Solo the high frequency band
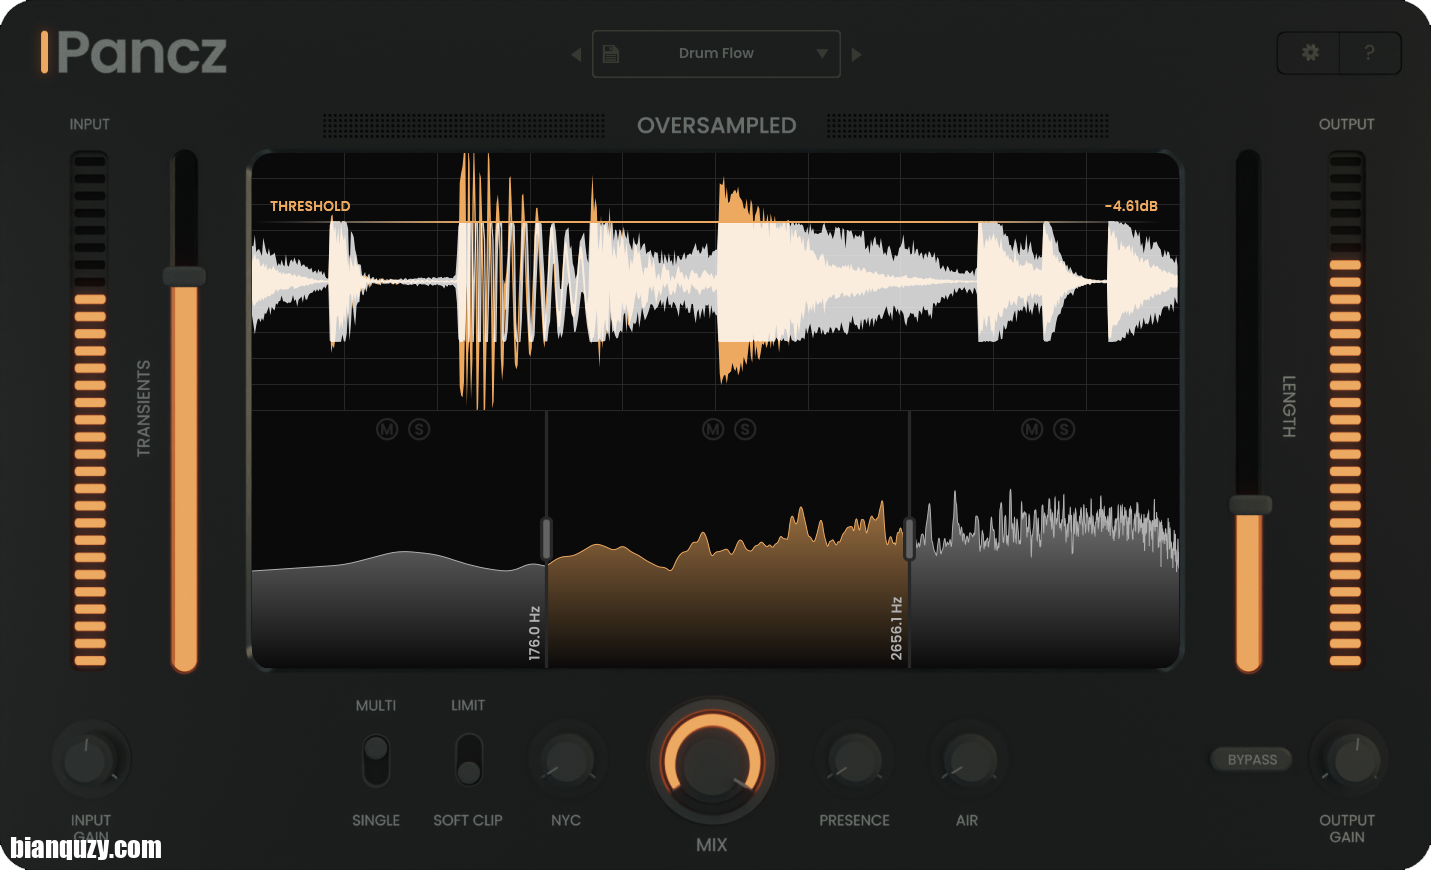Viewport: 1431px width, 870px height. click(x=1064, y=429)
